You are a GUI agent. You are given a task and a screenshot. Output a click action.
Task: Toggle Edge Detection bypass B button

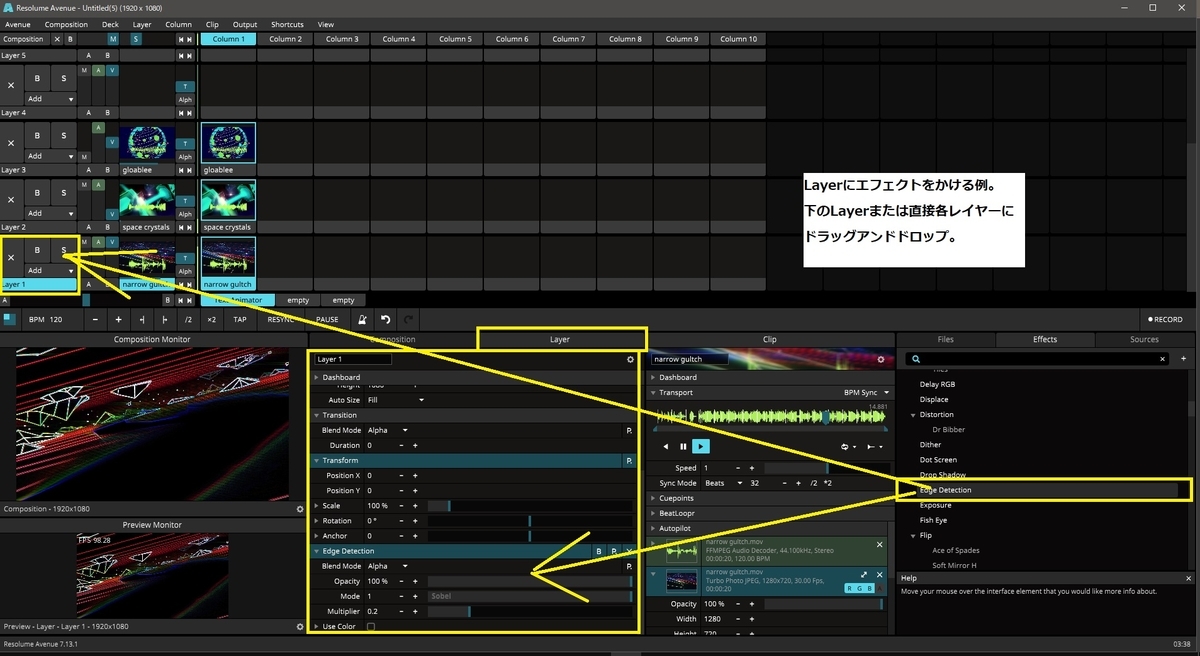pyautogui.click(x=599, y=551)
